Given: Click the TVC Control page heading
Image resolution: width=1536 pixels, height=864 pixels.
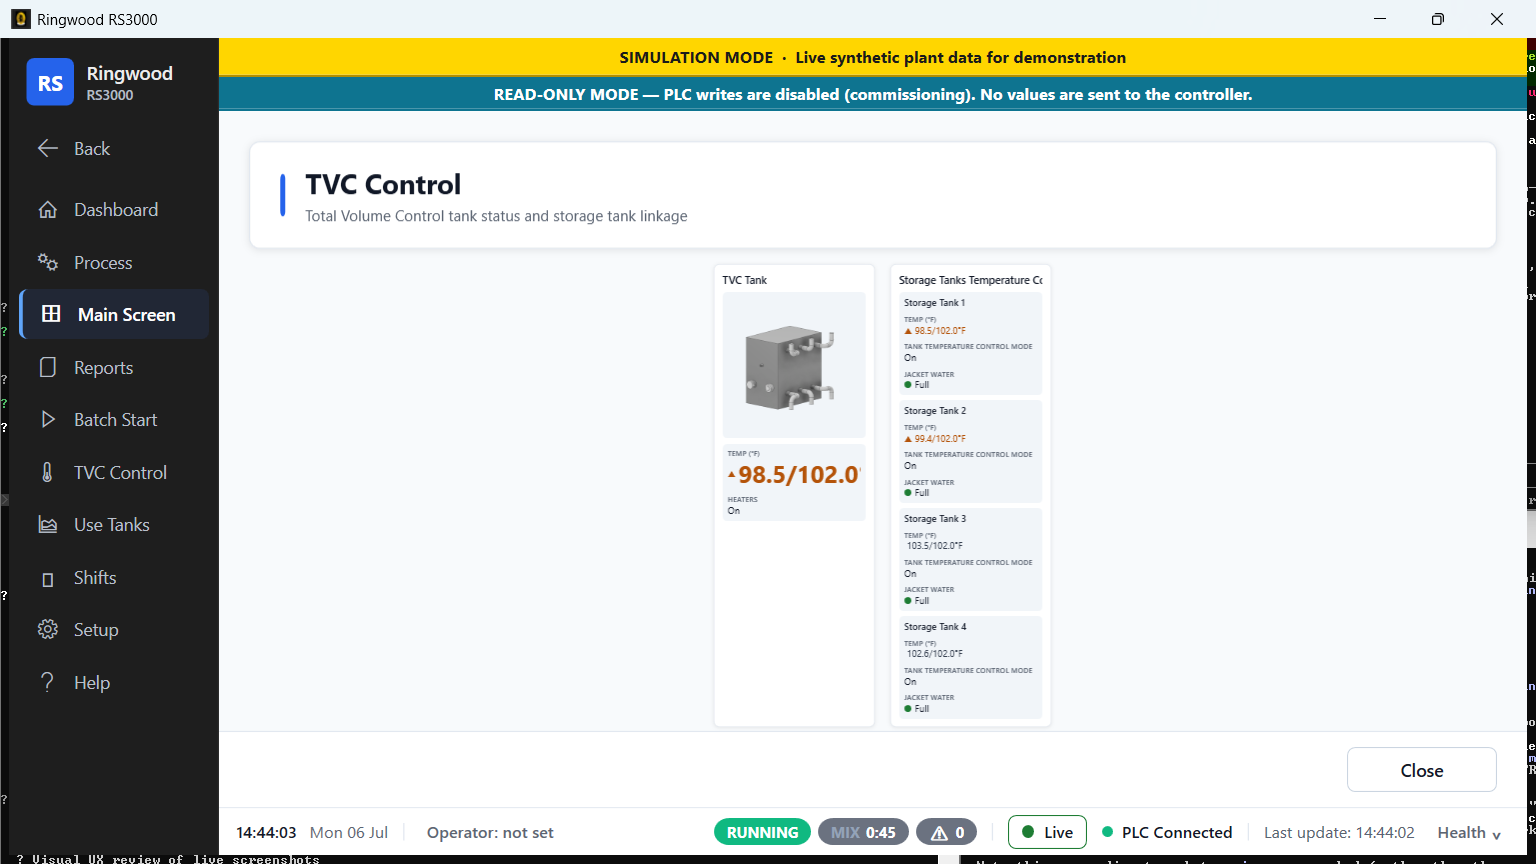Looking at the screenshot, I should tap(383, 184).
